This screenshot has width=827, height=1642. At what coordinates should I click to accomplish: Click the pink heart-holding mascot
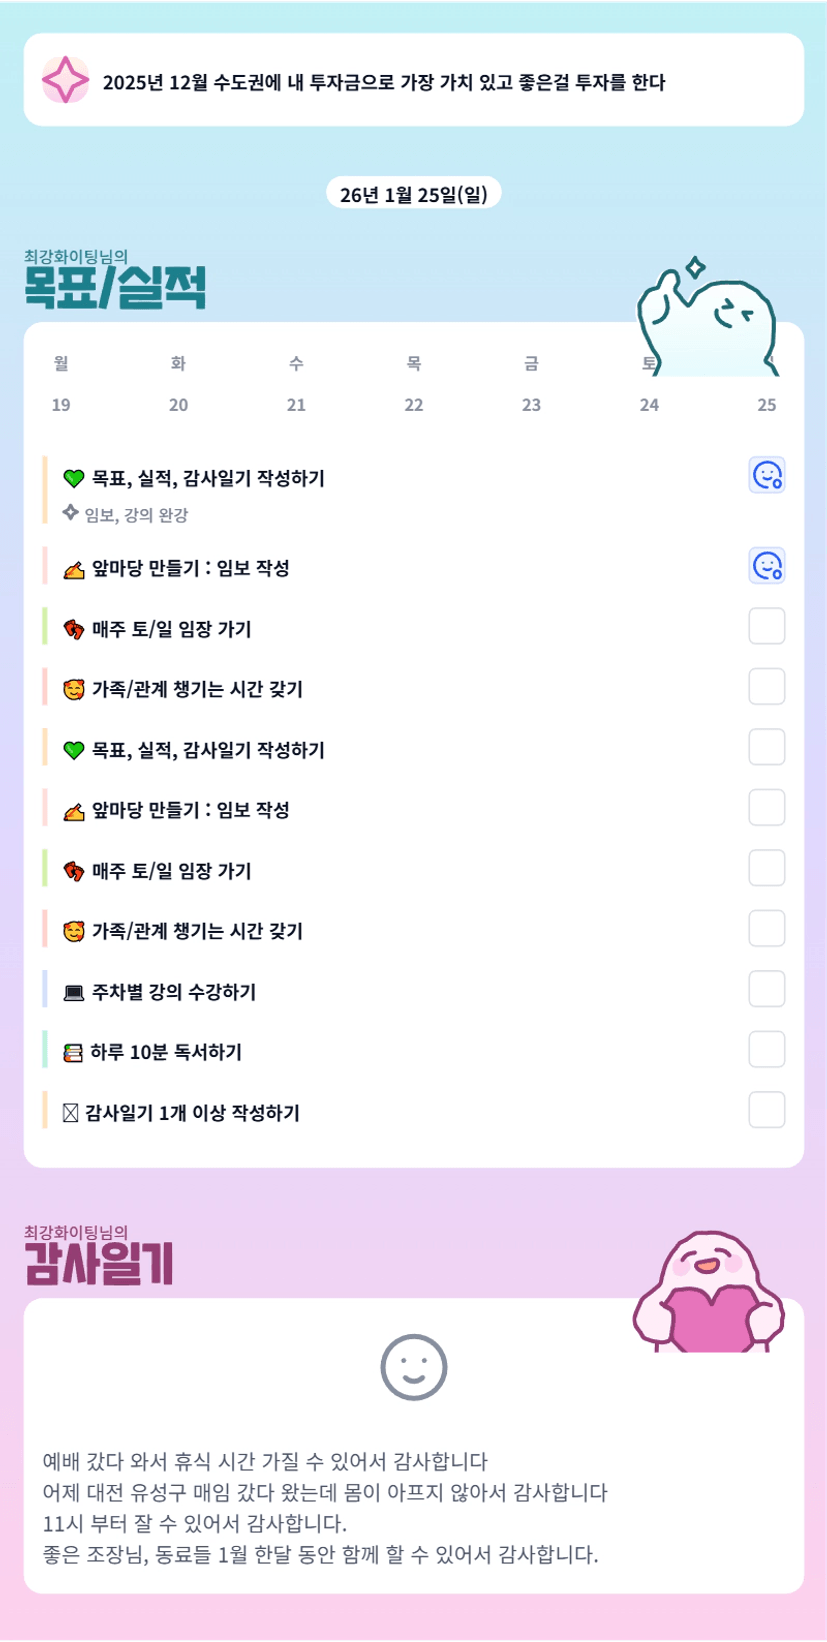(x=708, y=1293)
